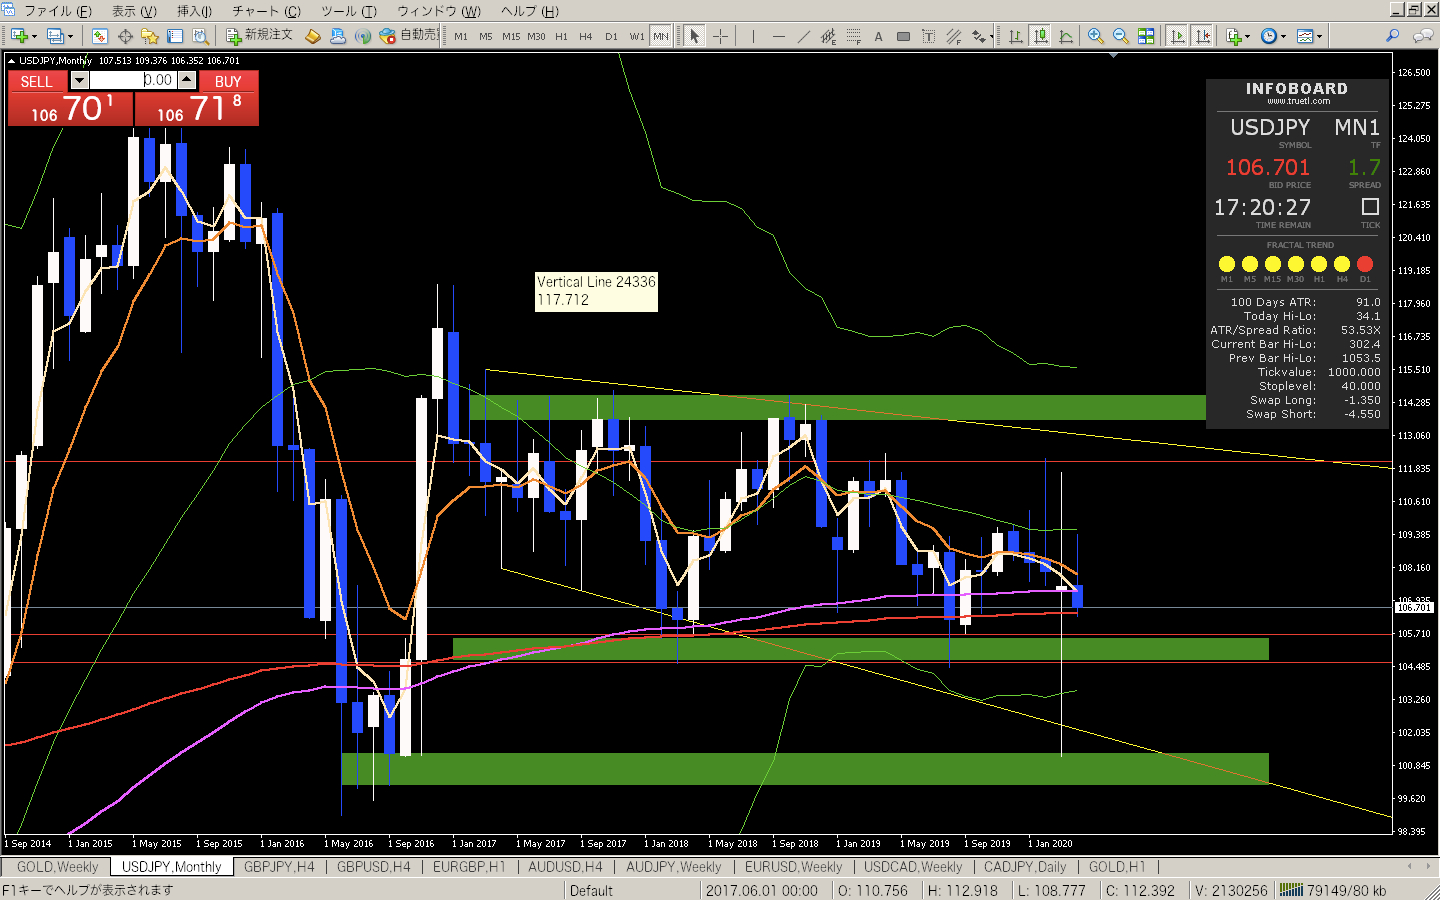The image size is (1440, 900).
Task: Toggle the auto trading button
Action: point(408,35)
